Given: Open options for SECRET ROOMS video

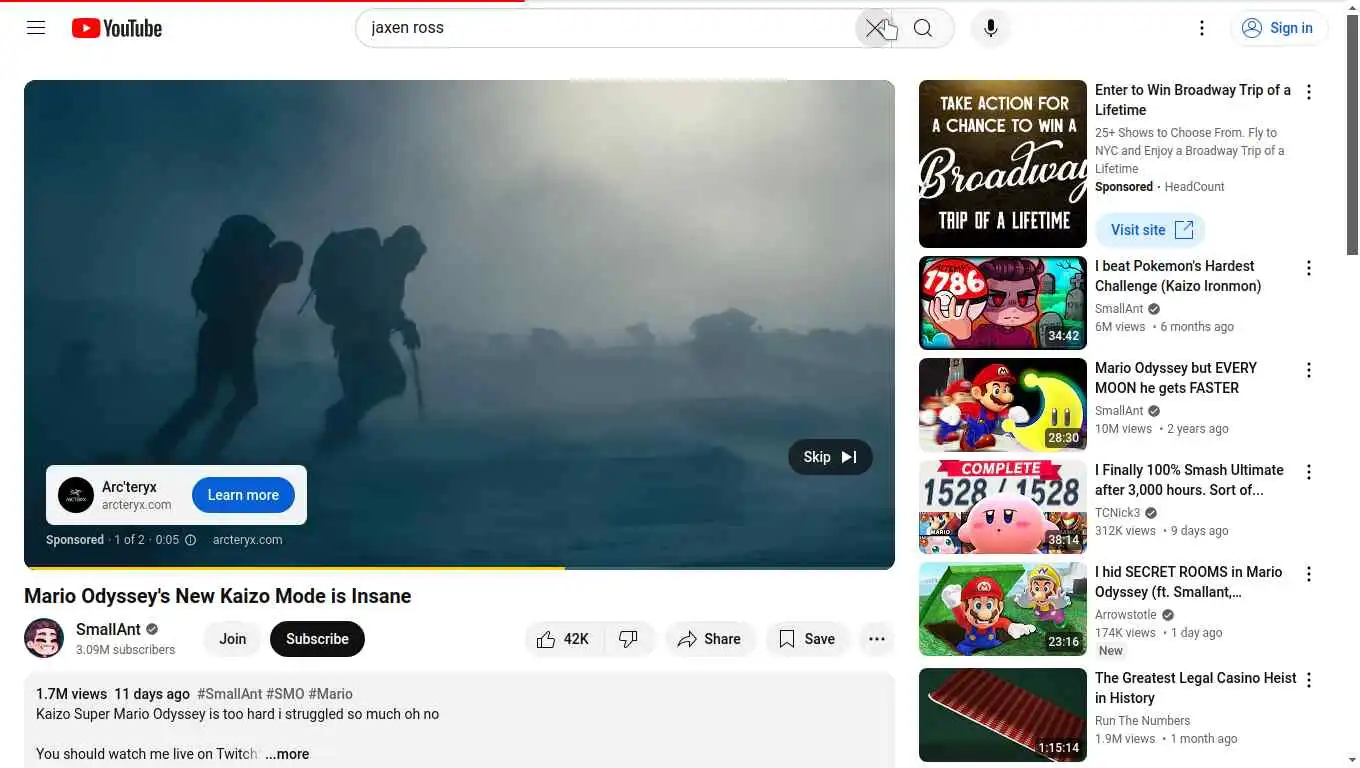Looking at the screenshot, I should click(x=1308, y=574).
